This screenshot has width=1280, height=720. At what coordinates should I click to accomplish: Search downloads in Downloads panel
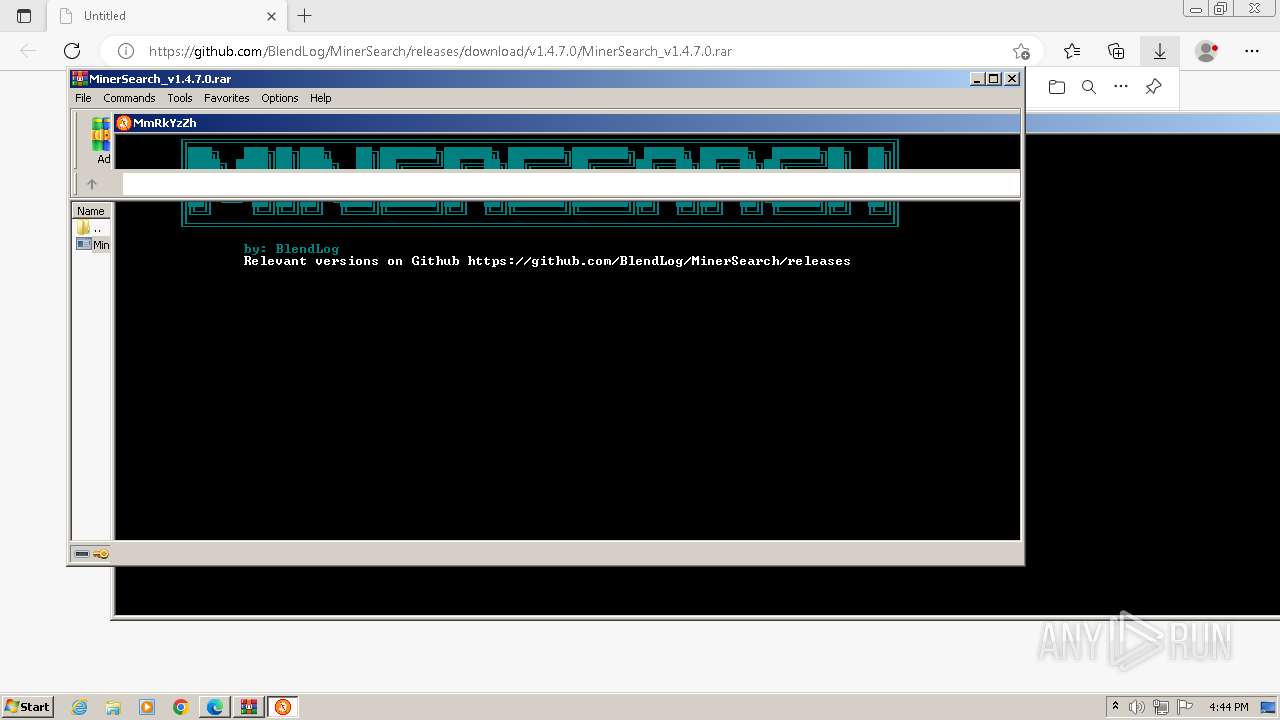[1089, 87]
